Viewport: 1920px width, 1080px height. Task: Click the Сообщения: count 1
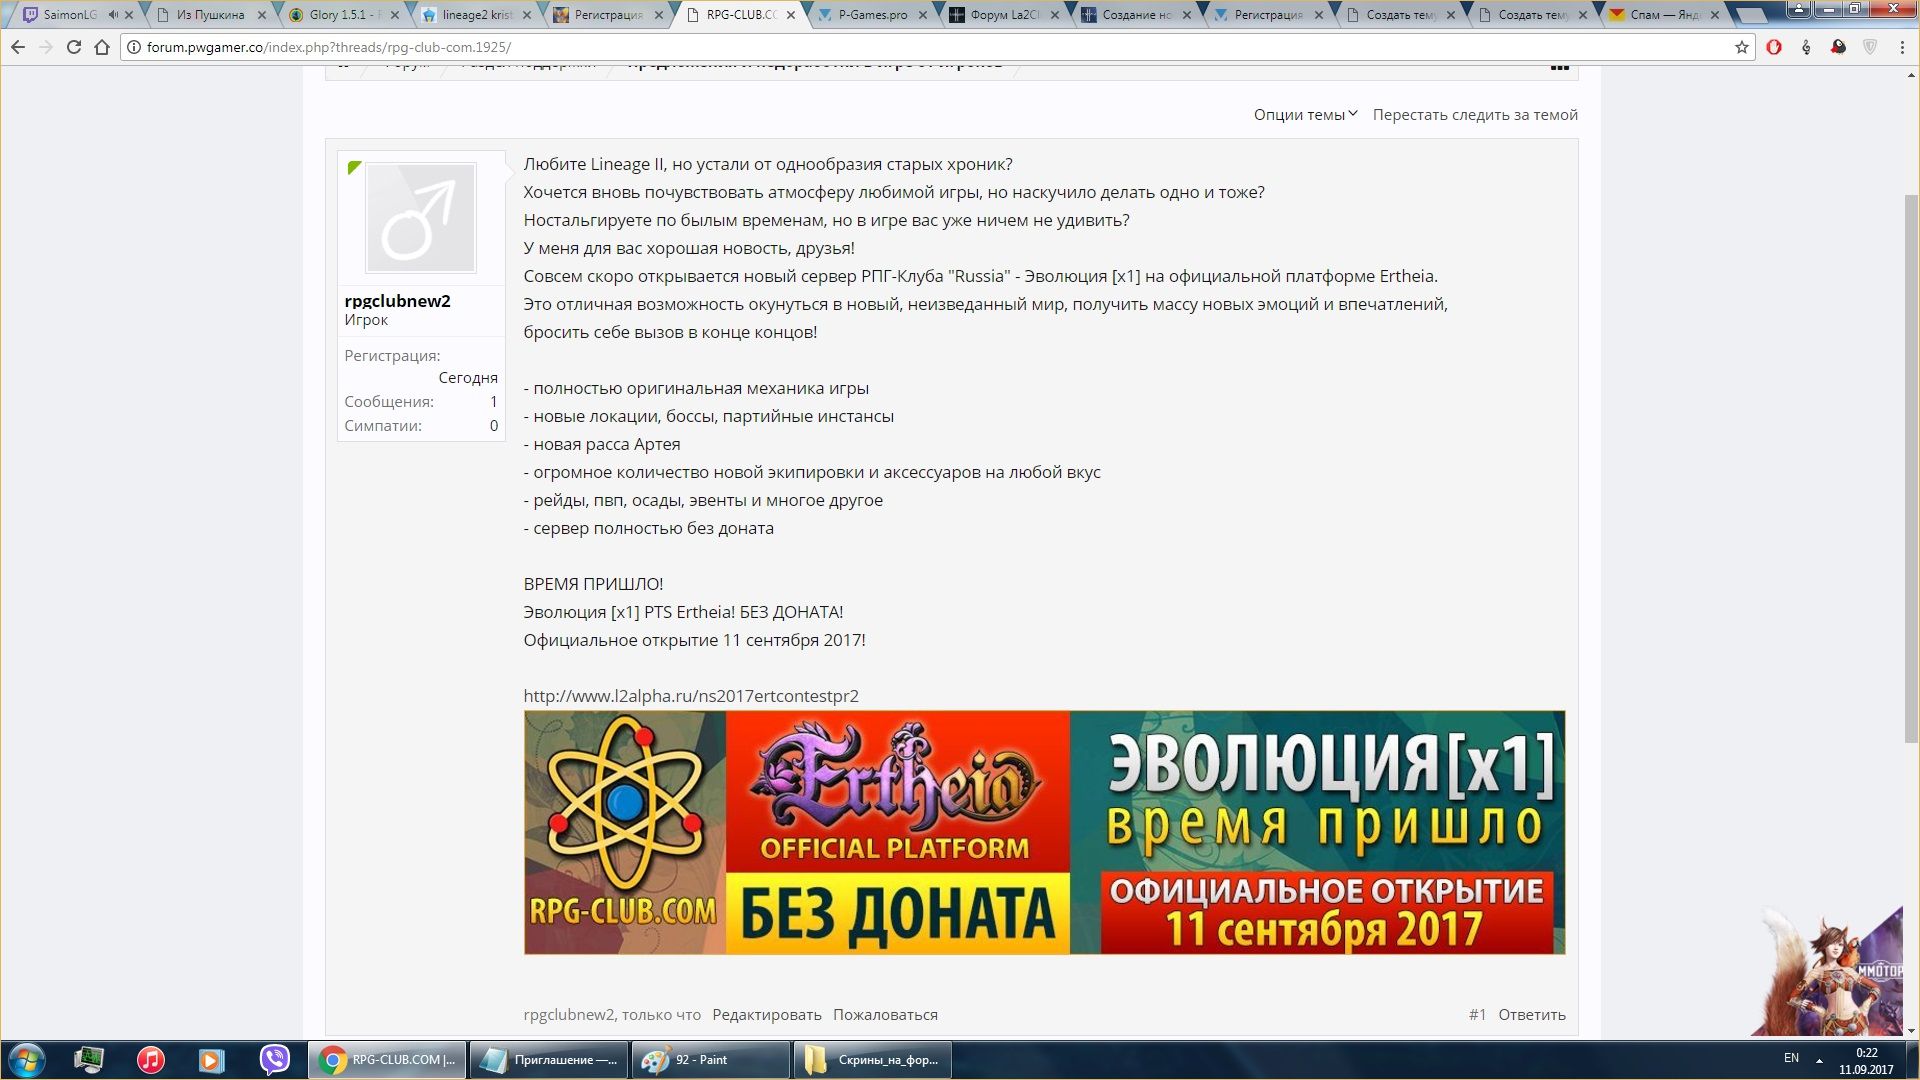tap(493, 402)
